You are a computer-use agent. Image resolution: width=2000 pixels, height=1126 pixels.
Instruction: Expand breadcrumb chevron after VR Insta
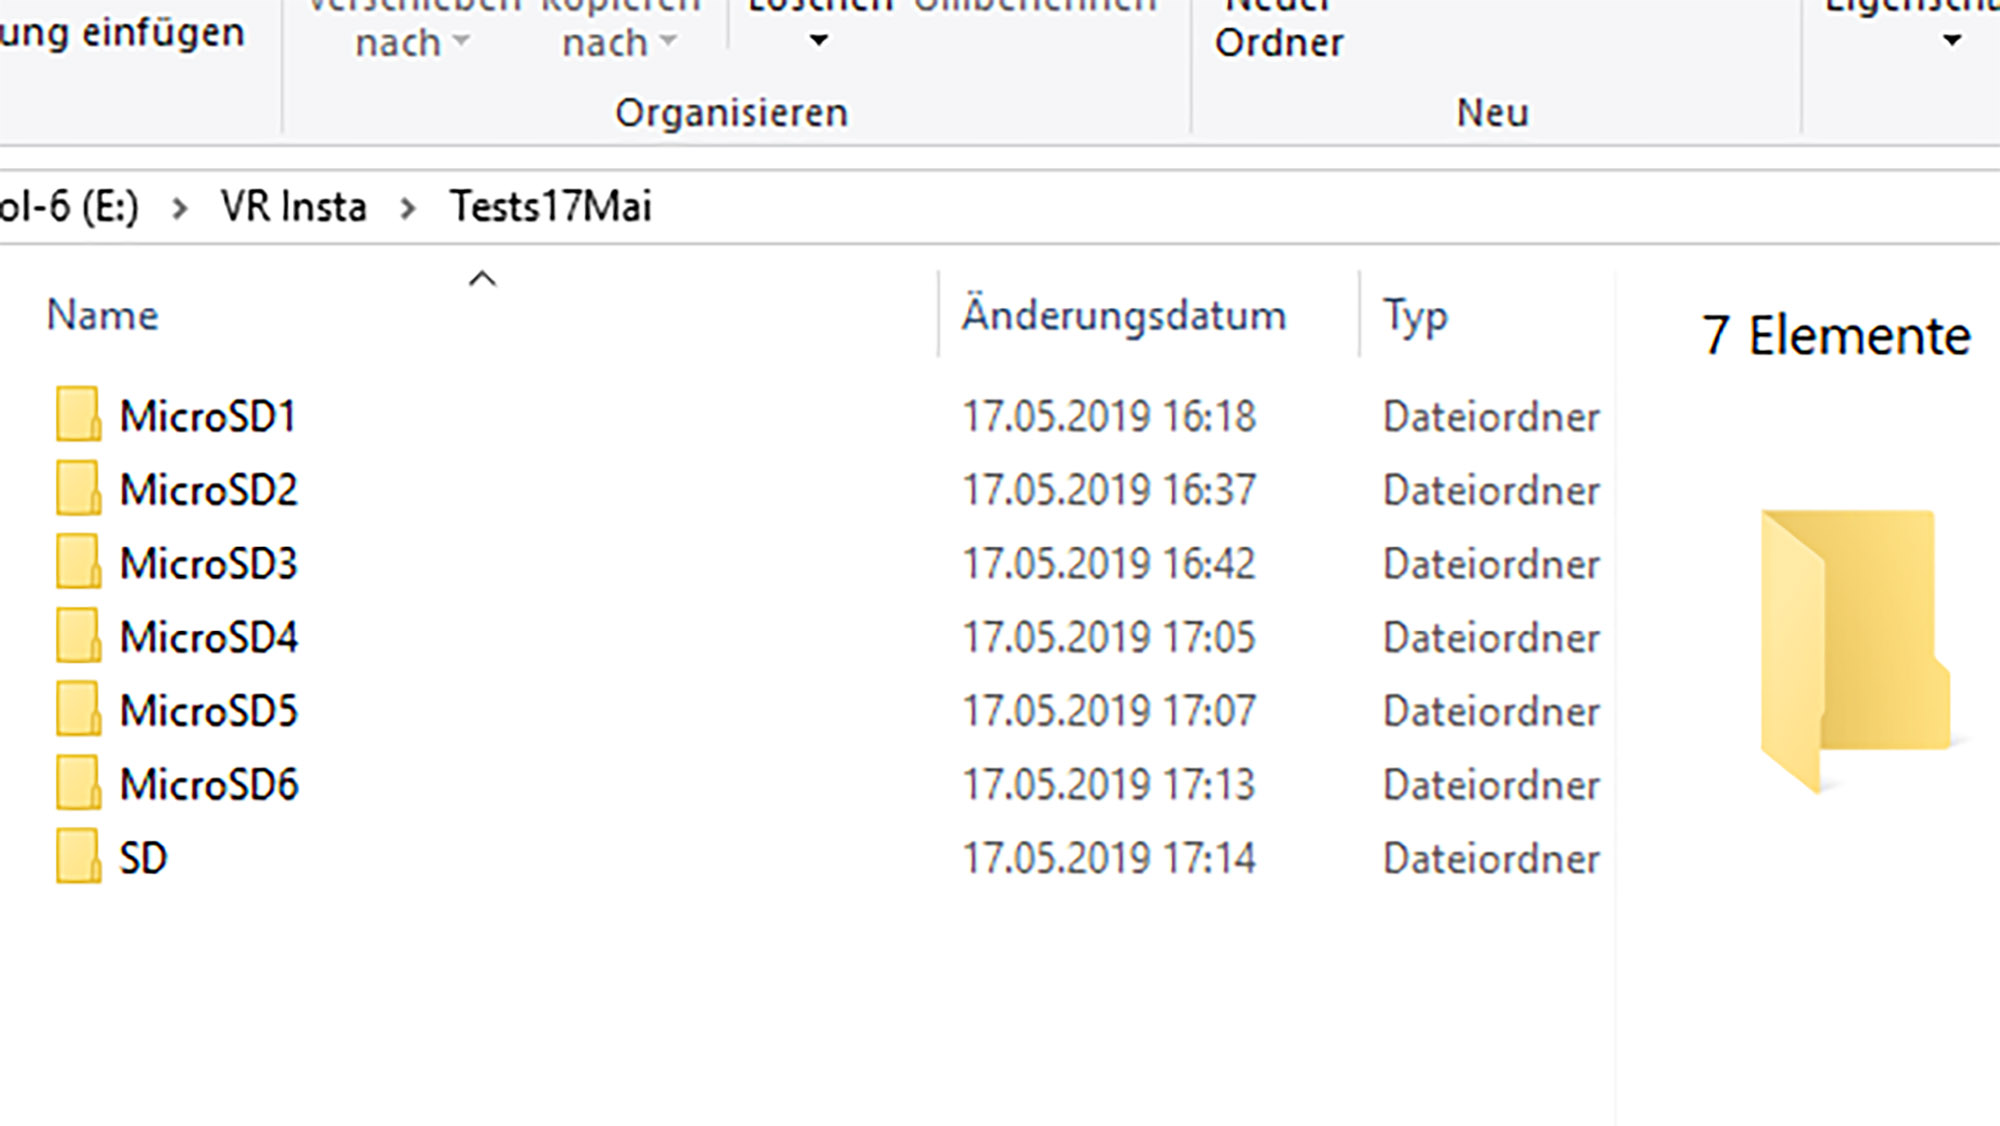tap(408, 208)
